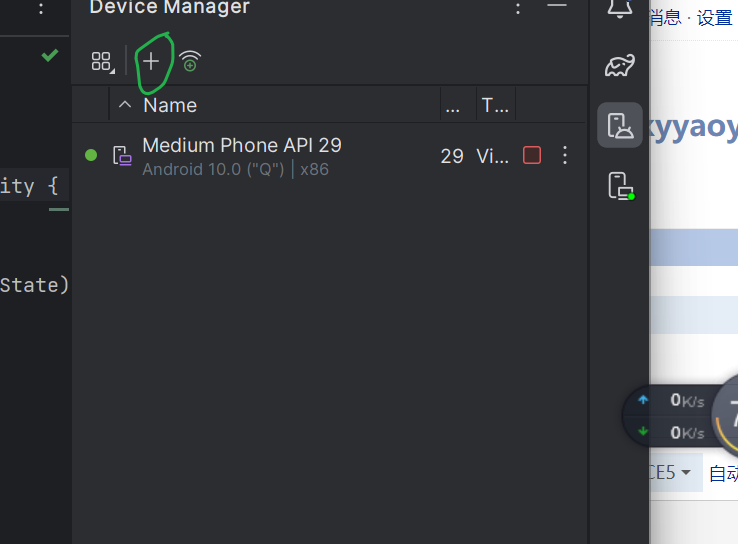Click pair devices over Wi-Fi icon
738x544 pixels.
click(x=189, y=62)
